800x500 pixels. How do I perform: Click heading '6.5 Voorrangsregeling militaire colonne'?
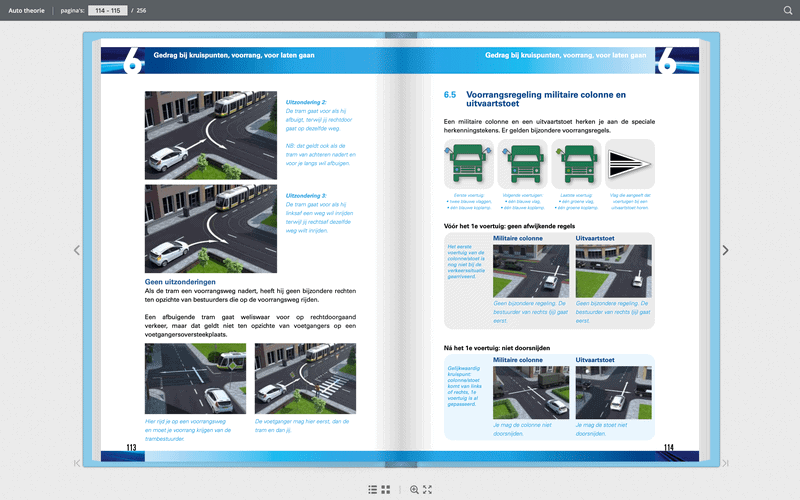point(535,99)
